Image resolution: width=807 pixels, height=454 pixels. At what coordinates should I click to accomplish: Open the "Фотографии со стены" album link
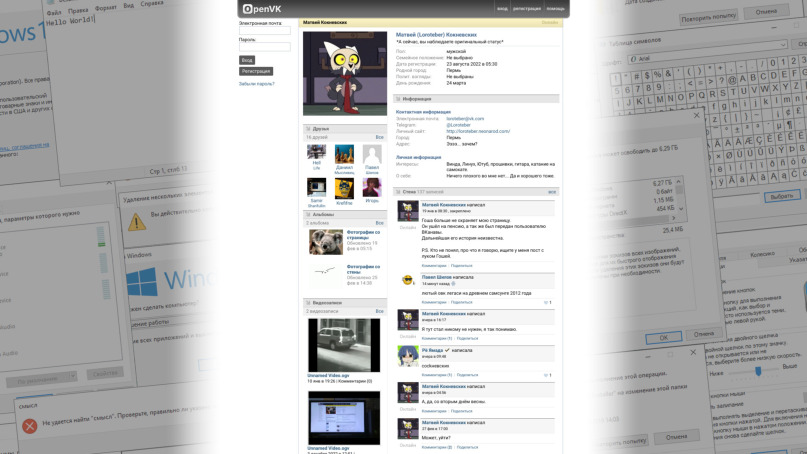[363, 269]
